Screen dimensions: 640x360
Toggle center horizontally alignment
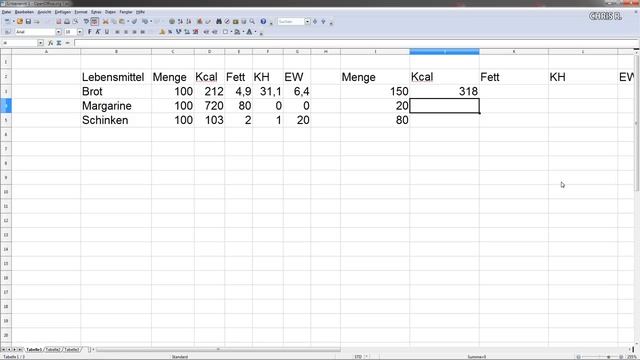[x=126, y=32]
